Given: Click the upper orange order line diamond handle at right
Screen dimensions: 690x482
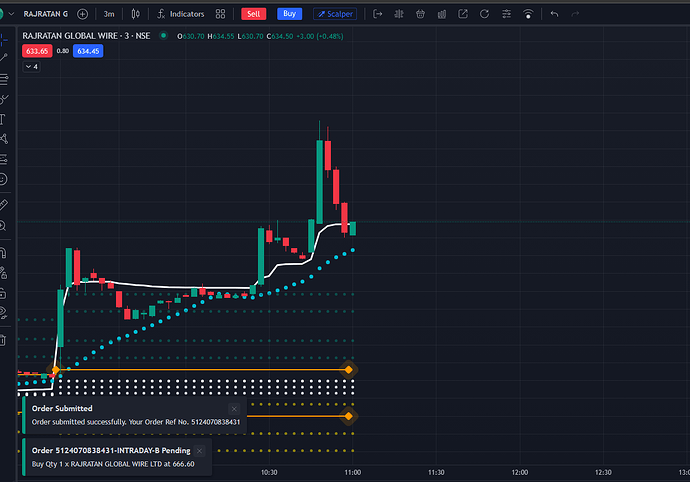Looking at the screenshot, I should point(349,370).
